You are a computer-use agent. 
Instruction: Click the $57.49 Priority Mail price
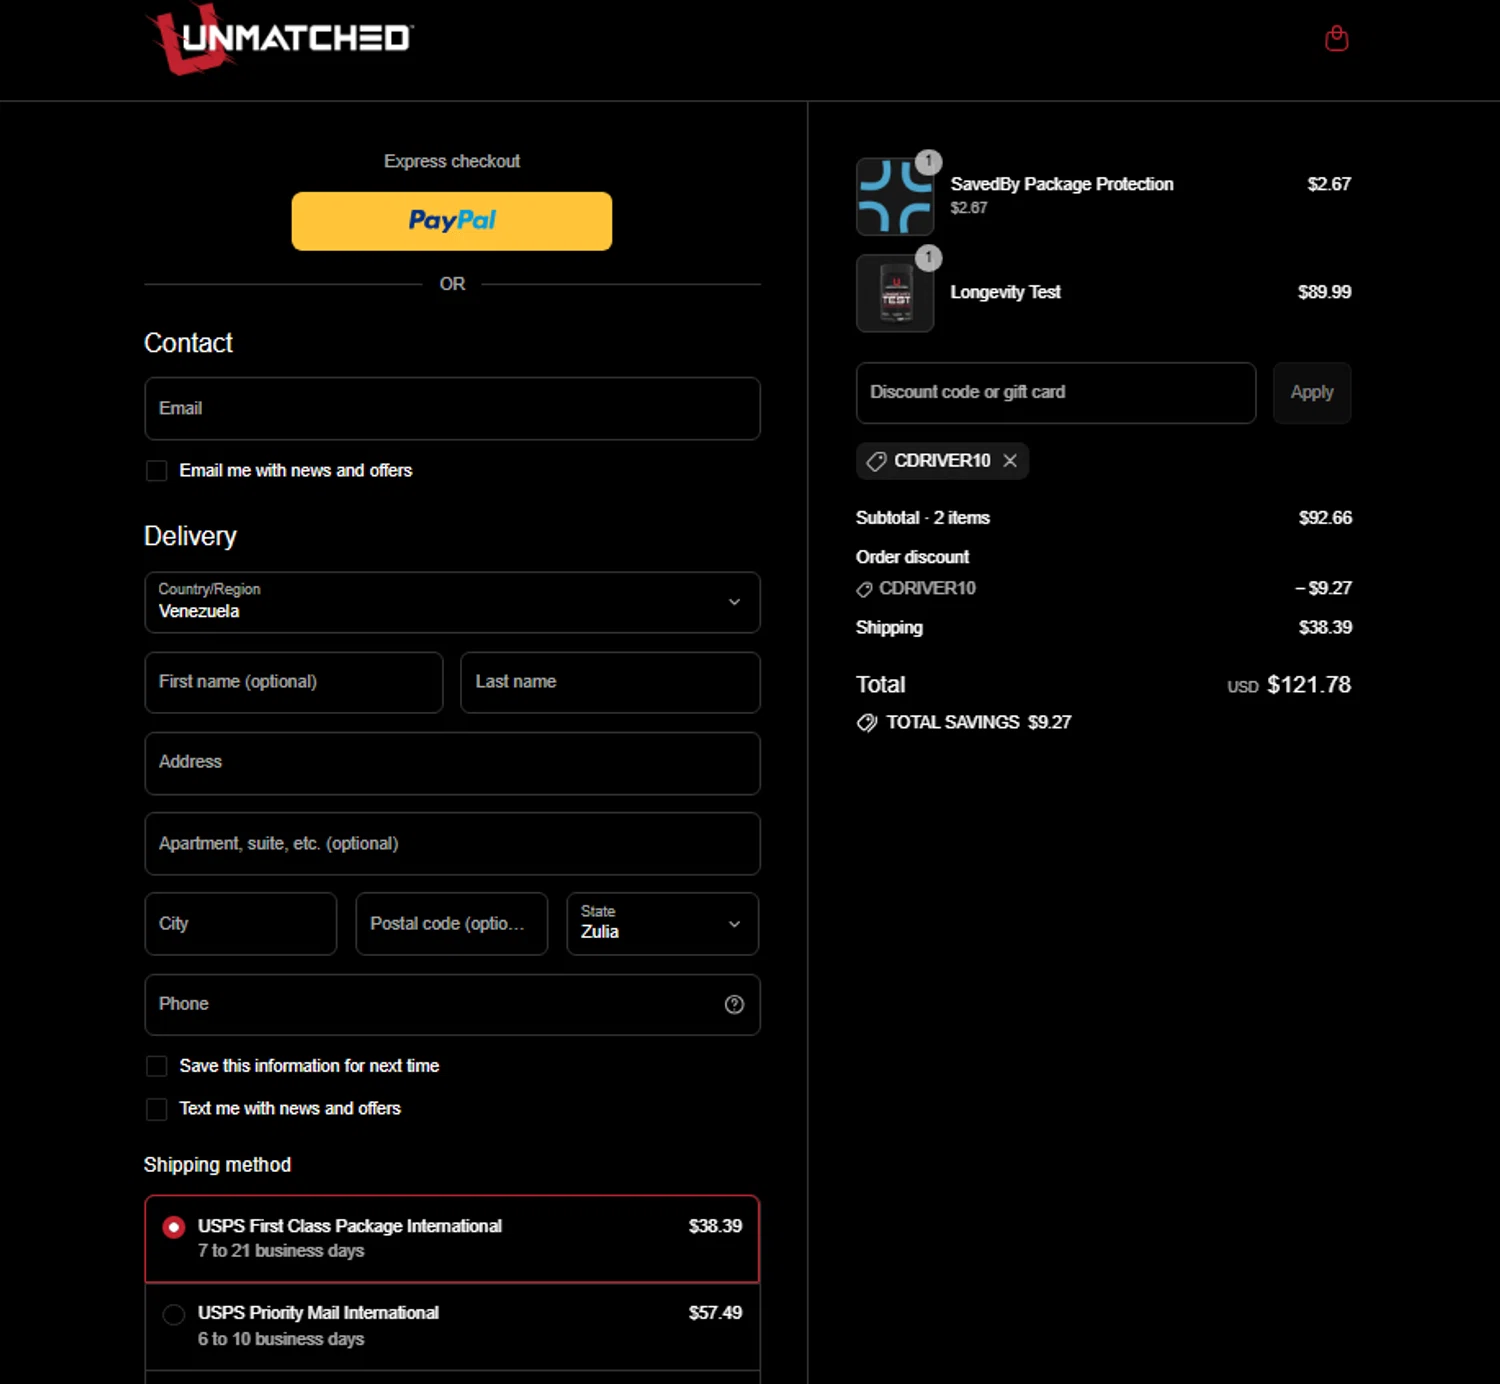tap(715, 1313)
